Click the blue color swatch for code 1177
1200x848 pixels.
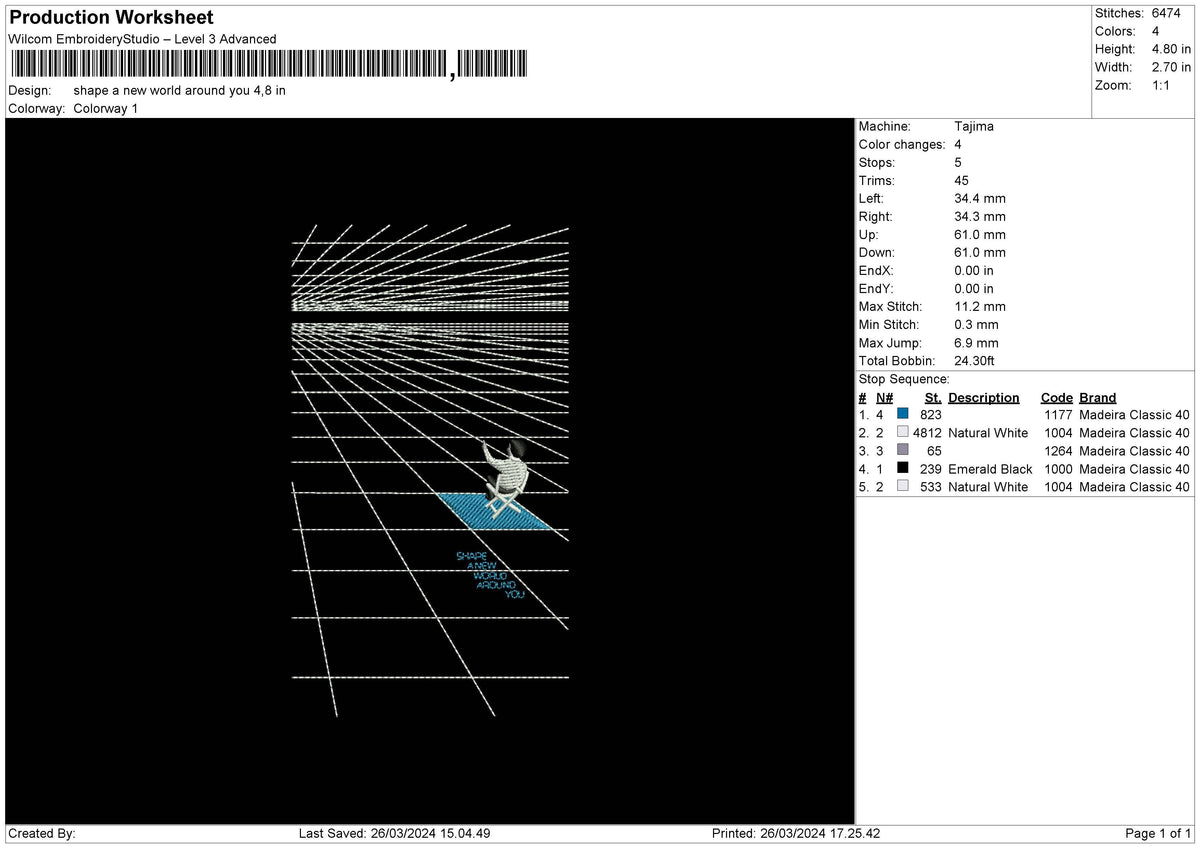coord(903,414)
